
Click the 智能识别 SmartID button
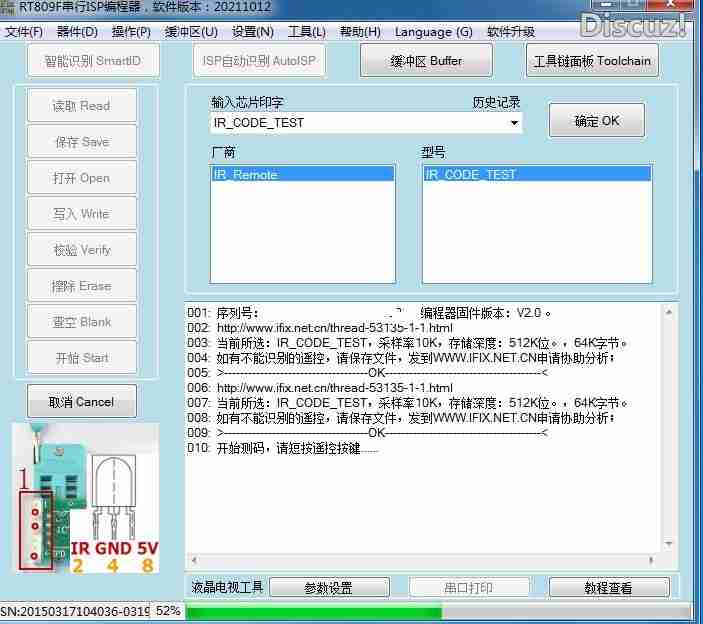coord(93,61)
